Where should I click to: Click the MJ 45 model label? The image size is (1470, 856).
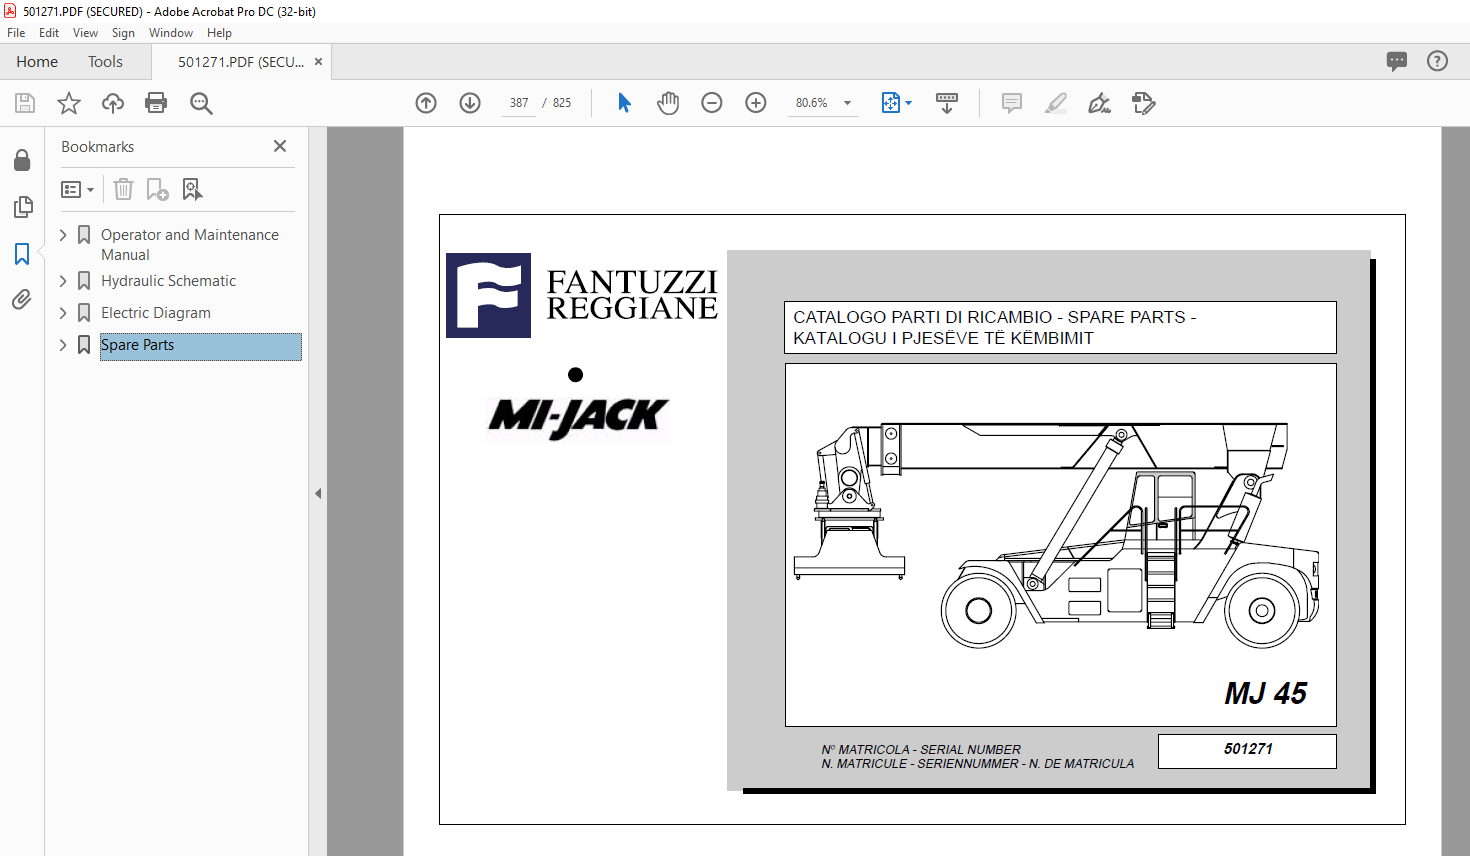tap(1266, 694)
